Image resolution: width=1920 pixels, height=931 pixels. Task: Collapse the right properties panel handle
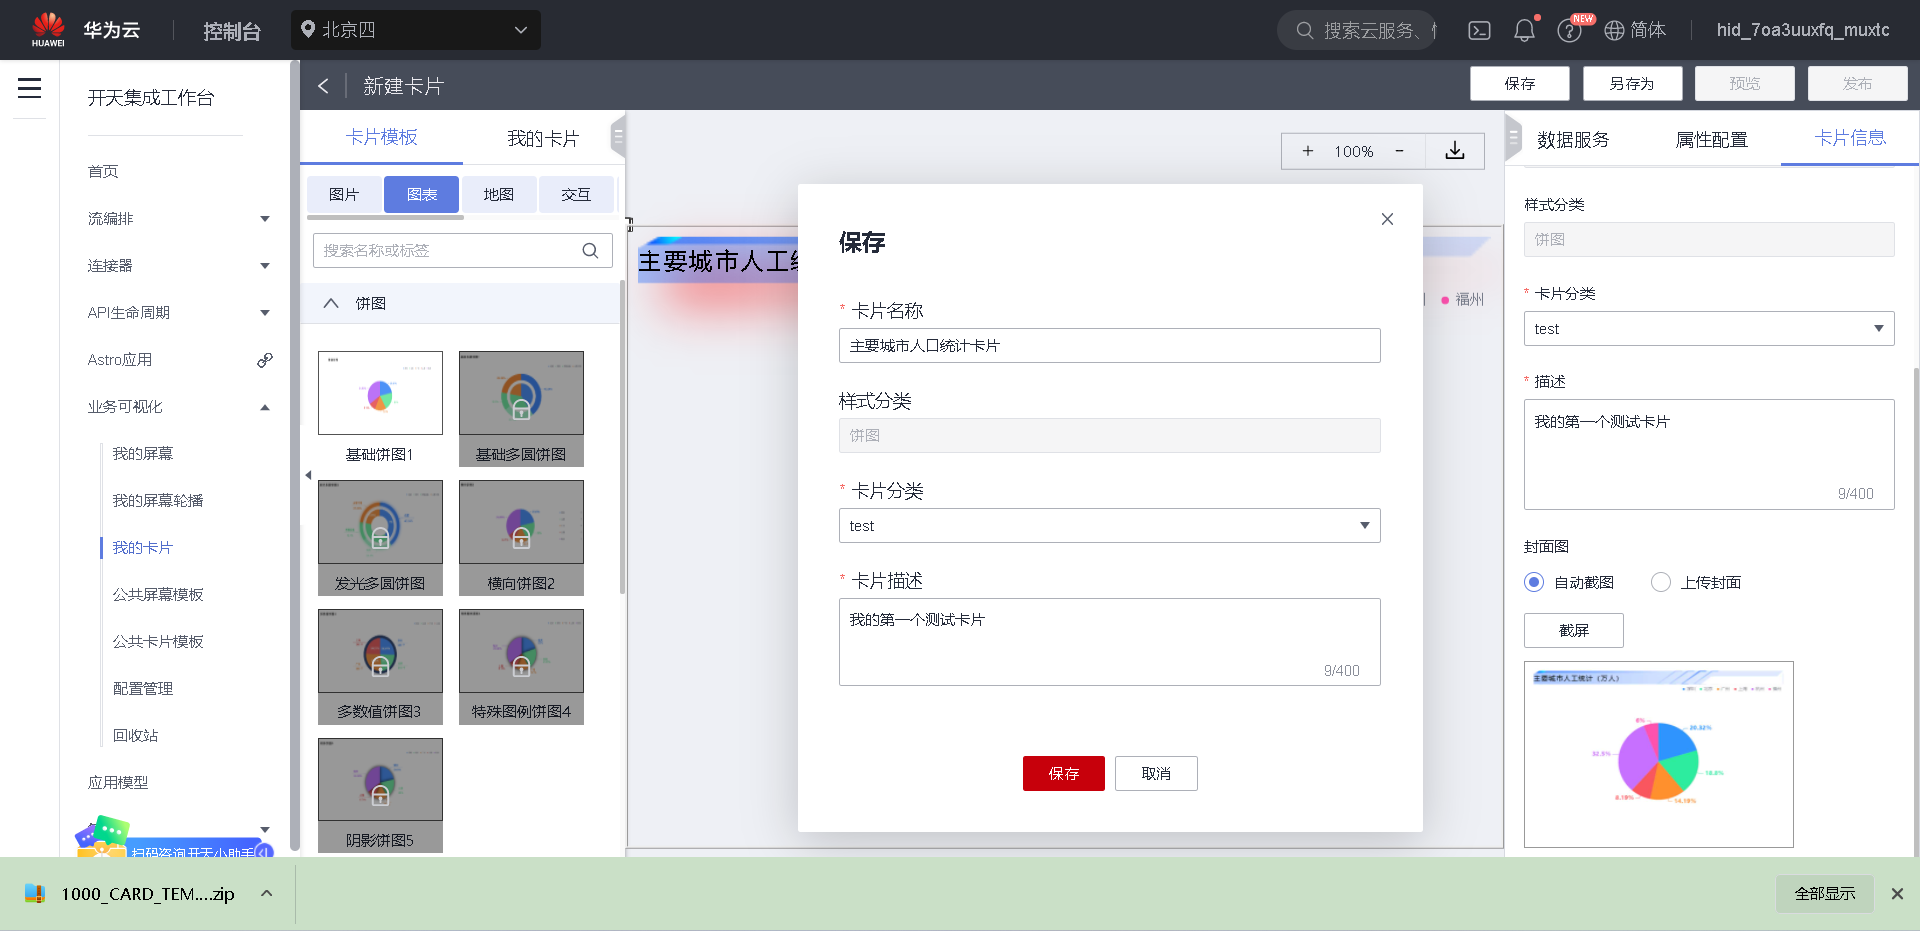tap(1512, 137)
